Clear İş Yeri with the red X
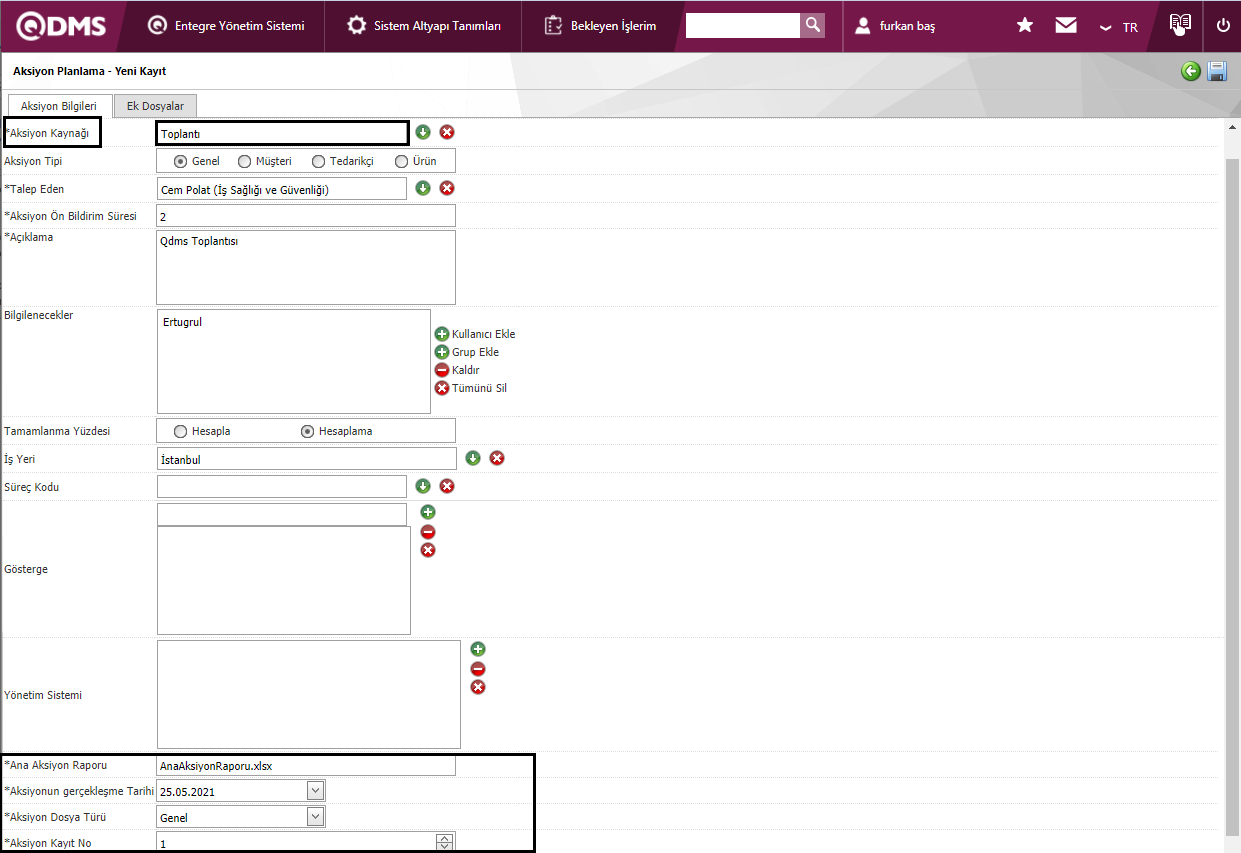This screenshot has height=853, width=1241. point(497,458)
